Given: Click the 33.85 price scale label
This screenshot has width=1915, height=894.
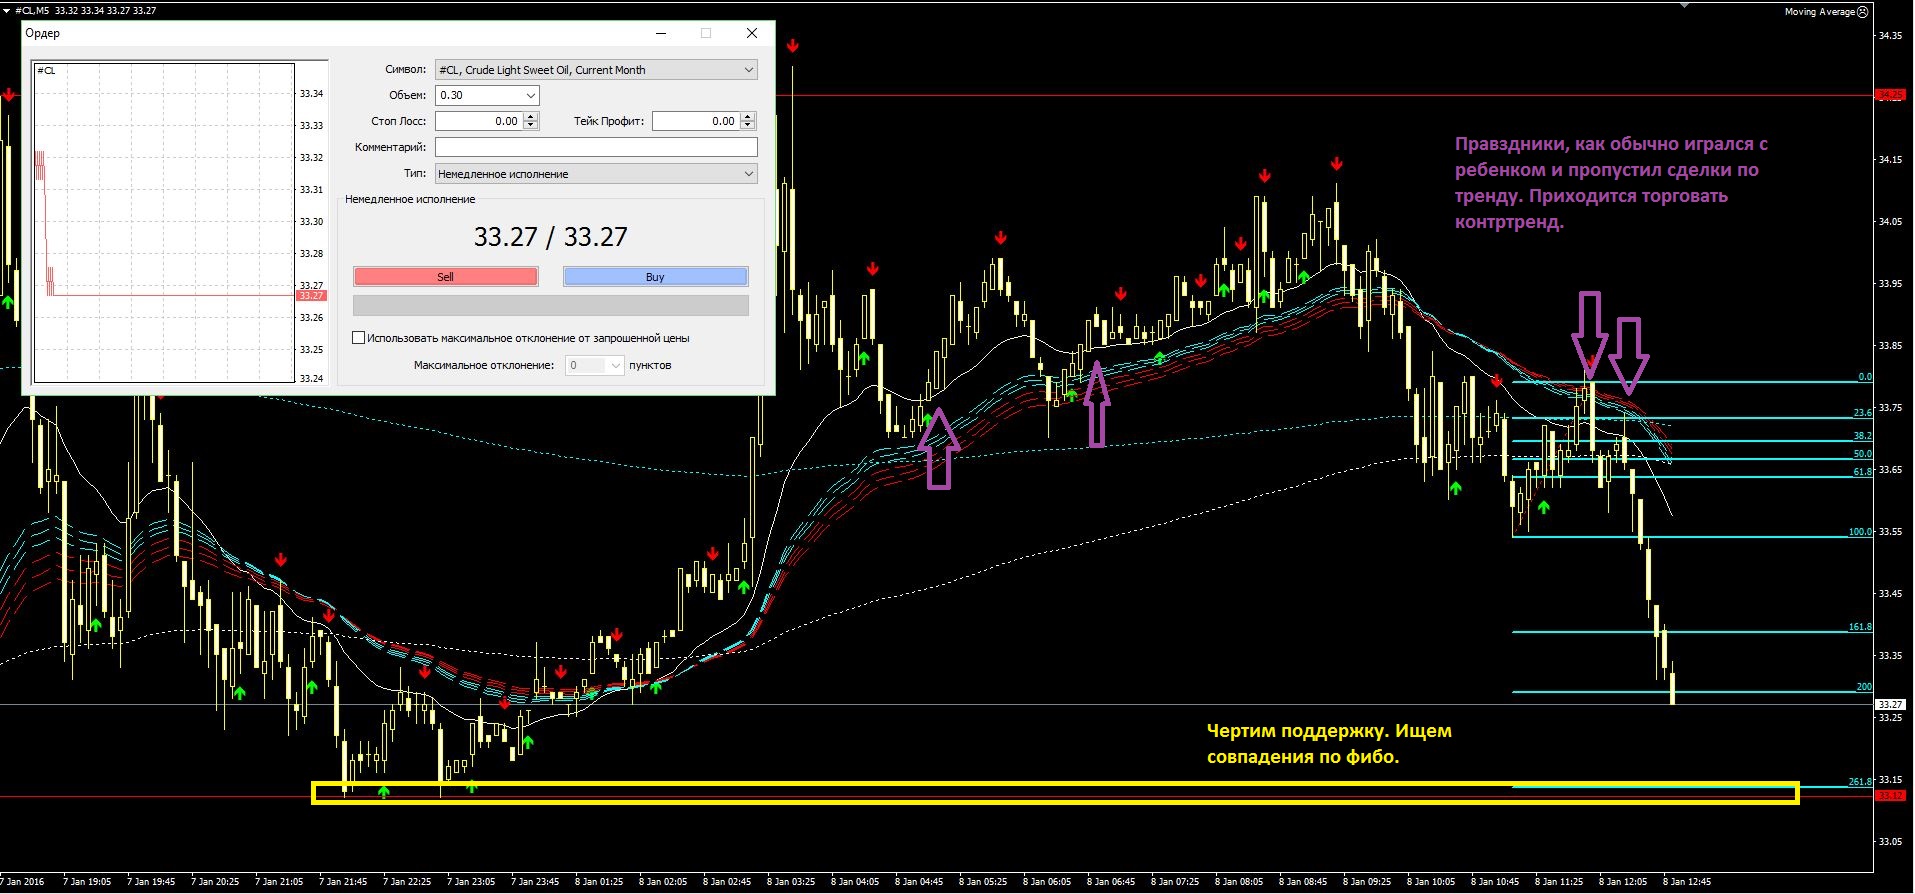Looking at the screenshot, I should tap(1890, 346).
